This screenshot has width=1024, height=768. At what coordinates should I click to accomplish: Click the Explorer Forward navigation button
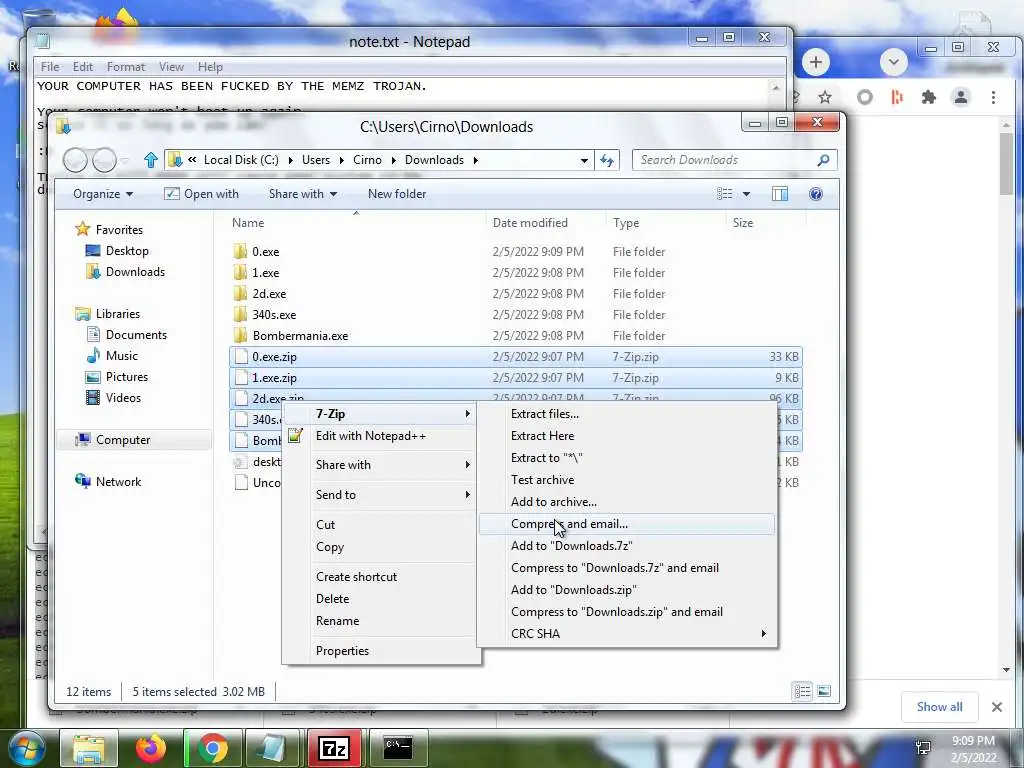pyautogui.click(x=104, y=160)
